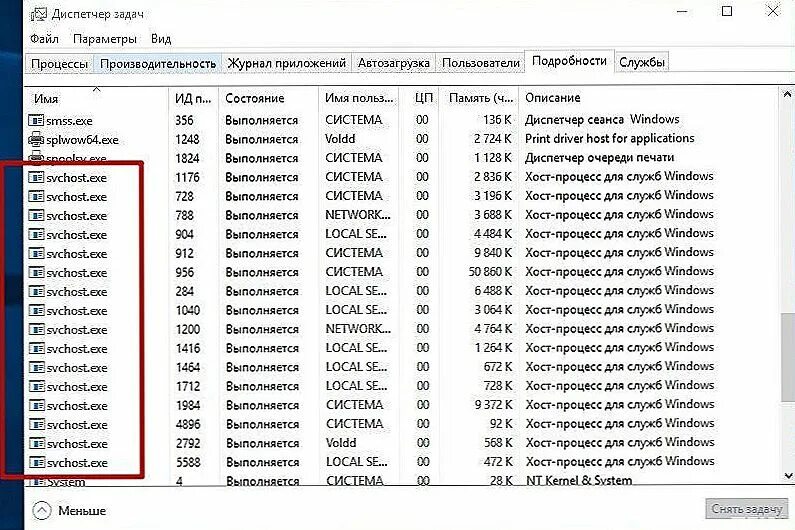
Task: Click icon of svchost.exe with PID 284
Action: pyautogui.click(x=36, y=291)
